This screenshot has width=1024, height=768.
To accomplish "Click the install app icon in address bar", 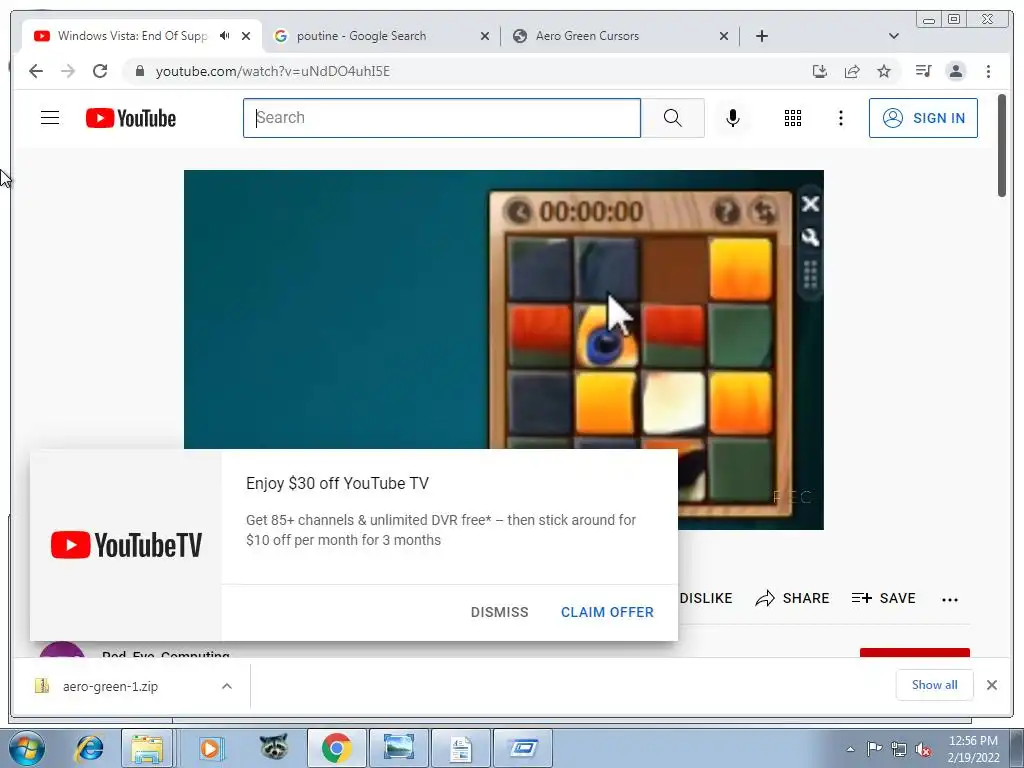I will pos(820,71).
